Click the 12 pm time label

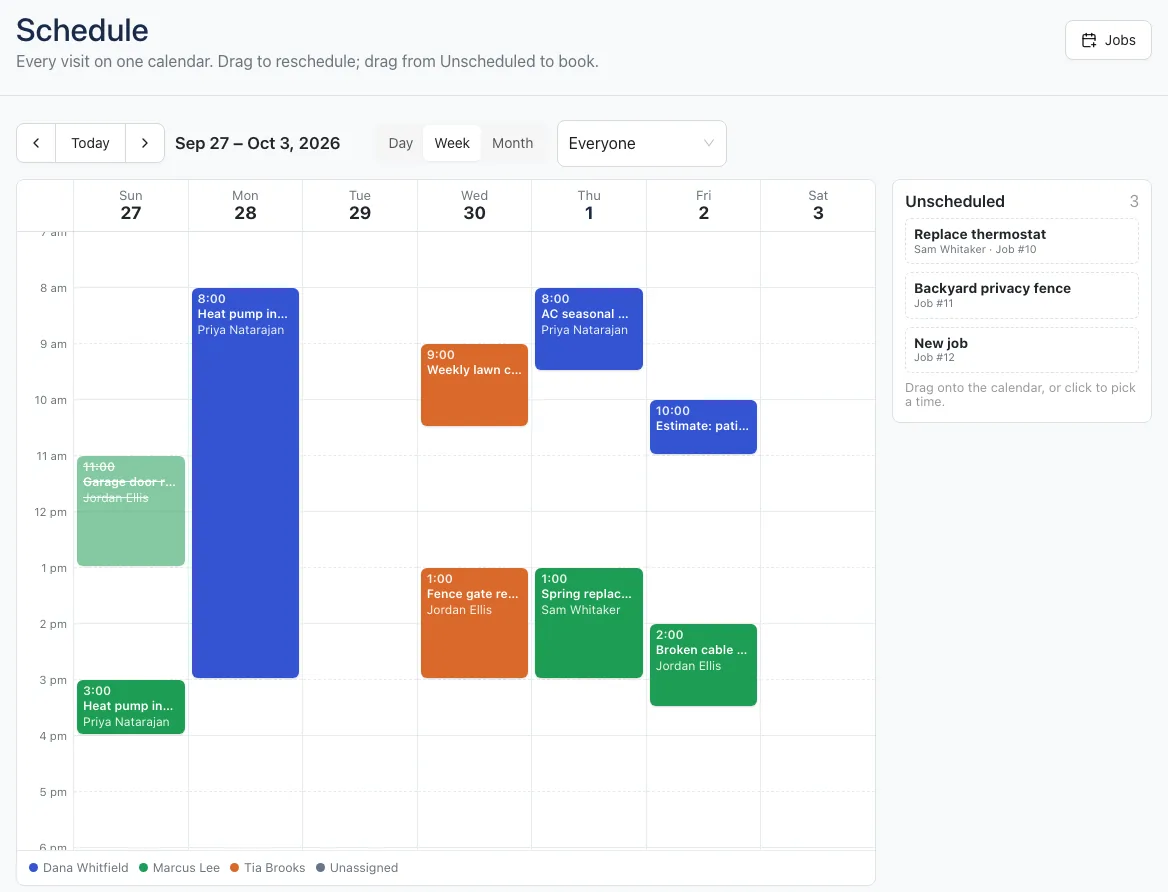click(x=50, y=512)
